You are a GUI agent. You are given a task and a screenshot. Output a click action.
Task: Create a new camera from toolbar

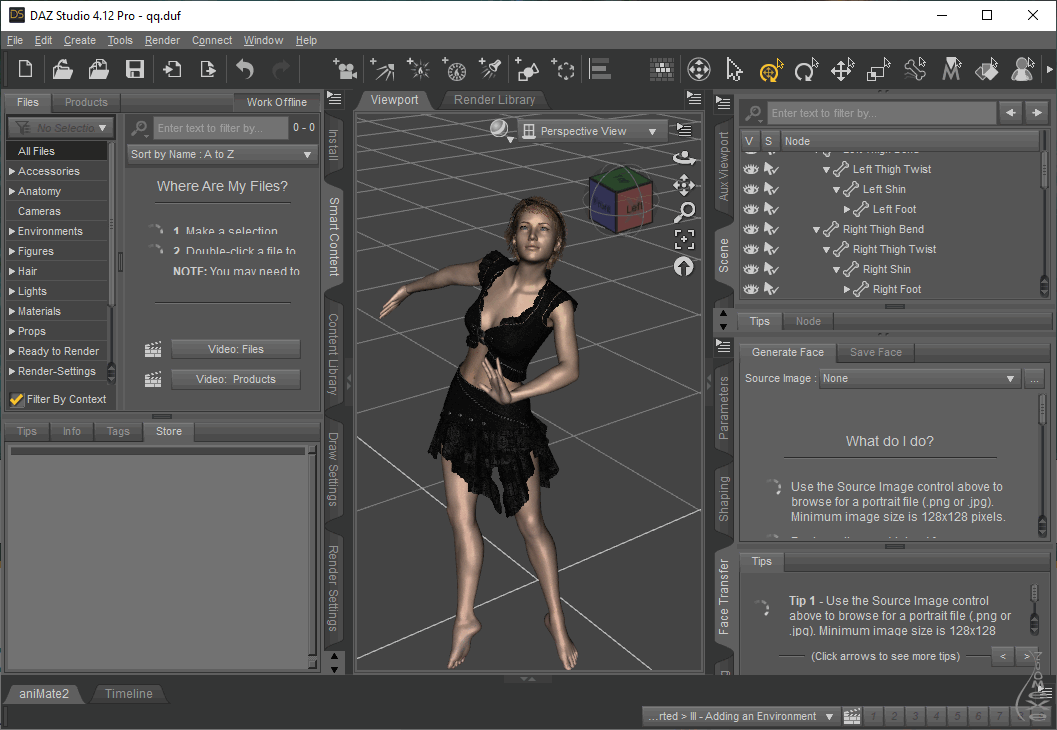[x=345, y=69]
